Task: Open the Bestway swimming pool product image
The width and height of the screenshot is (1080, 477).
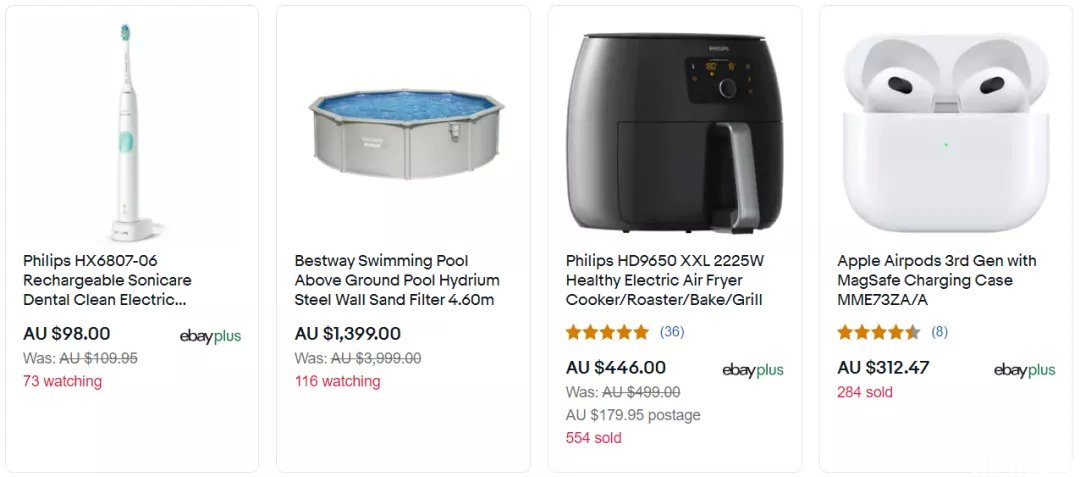Action: (406, 133)
